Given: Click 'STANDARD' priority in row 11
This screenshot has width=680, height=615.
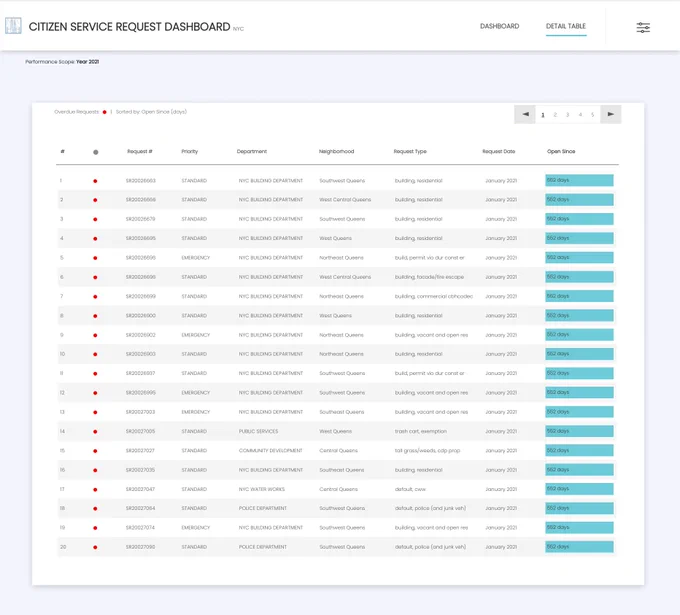Looking at the screenshot, I should pos(194,373).
